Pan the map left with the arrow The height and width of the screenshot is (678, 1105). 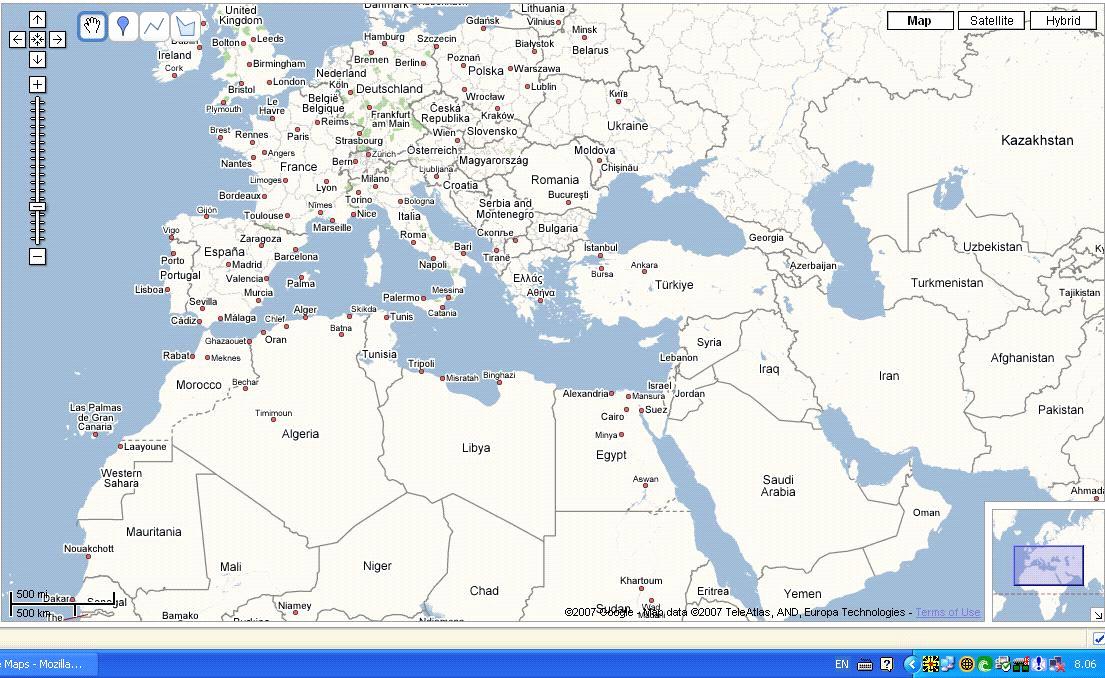click(18, 39)
